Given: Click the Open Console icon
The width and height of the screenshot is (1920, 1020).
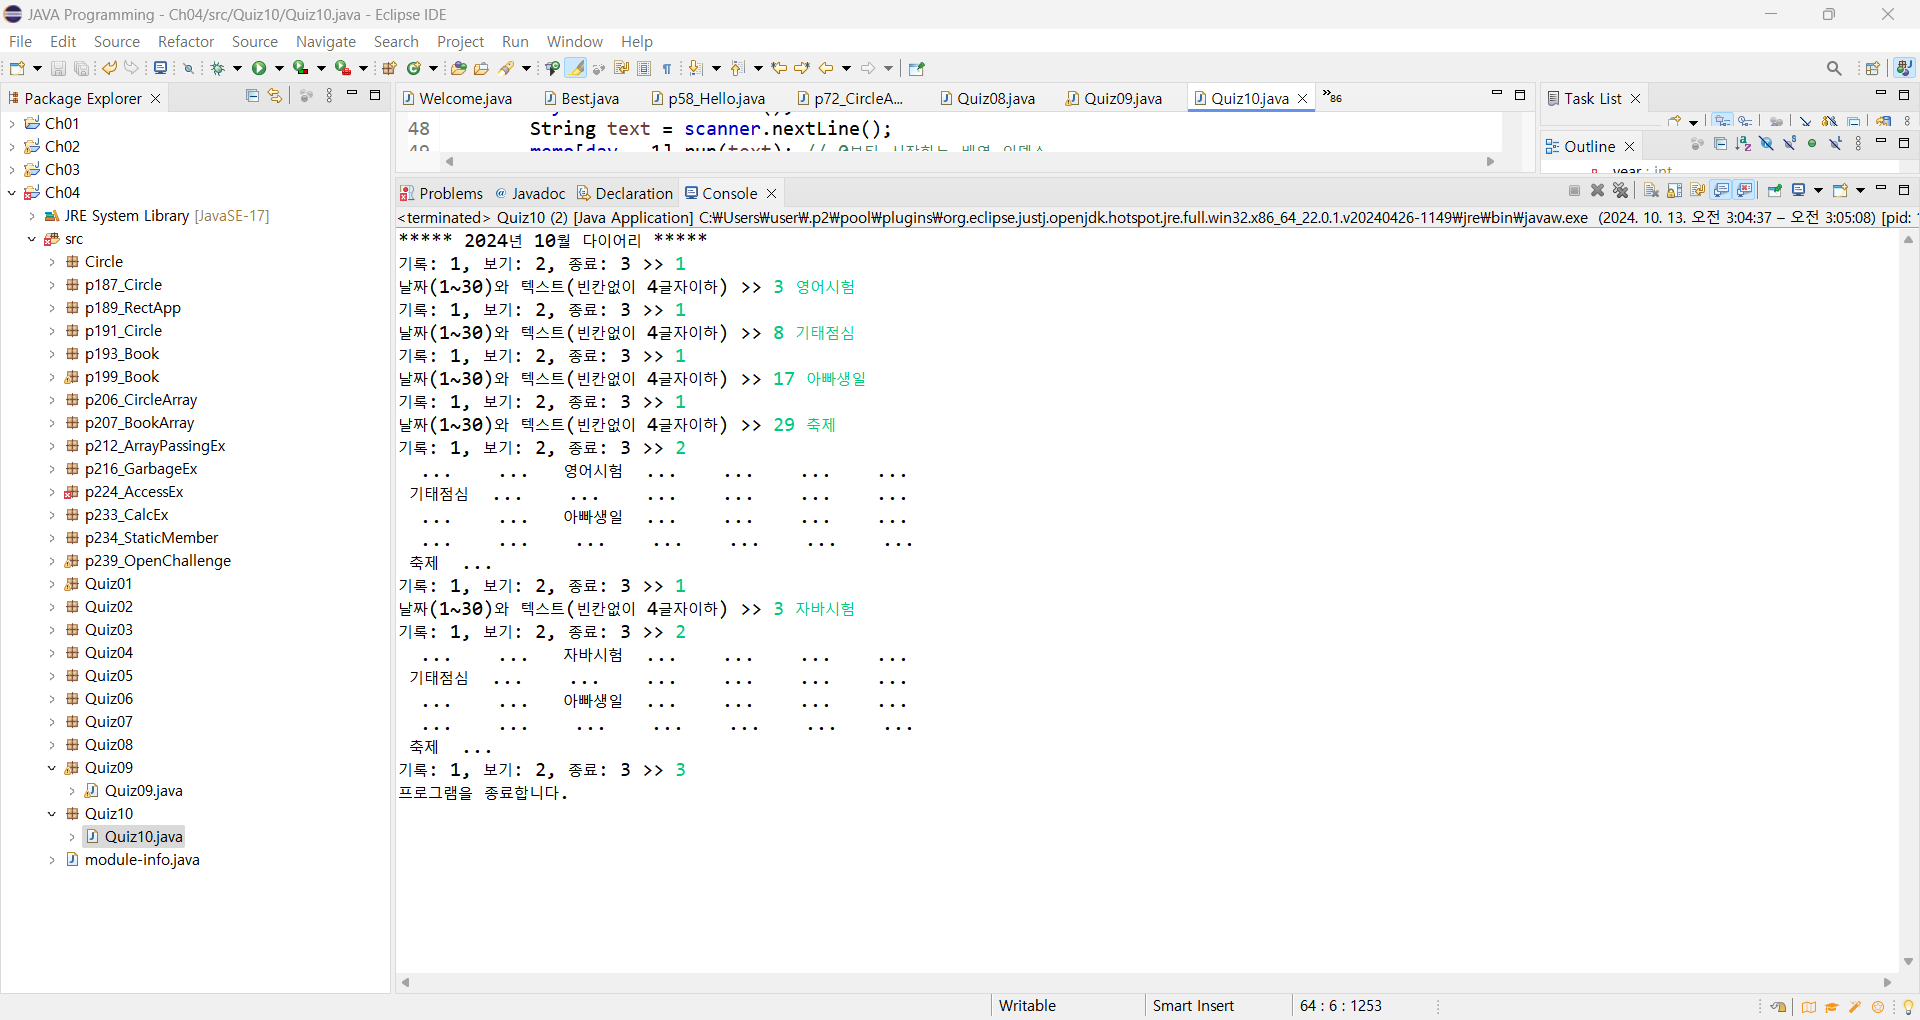Looking at the screenshot, I should tap(1840, 190).
